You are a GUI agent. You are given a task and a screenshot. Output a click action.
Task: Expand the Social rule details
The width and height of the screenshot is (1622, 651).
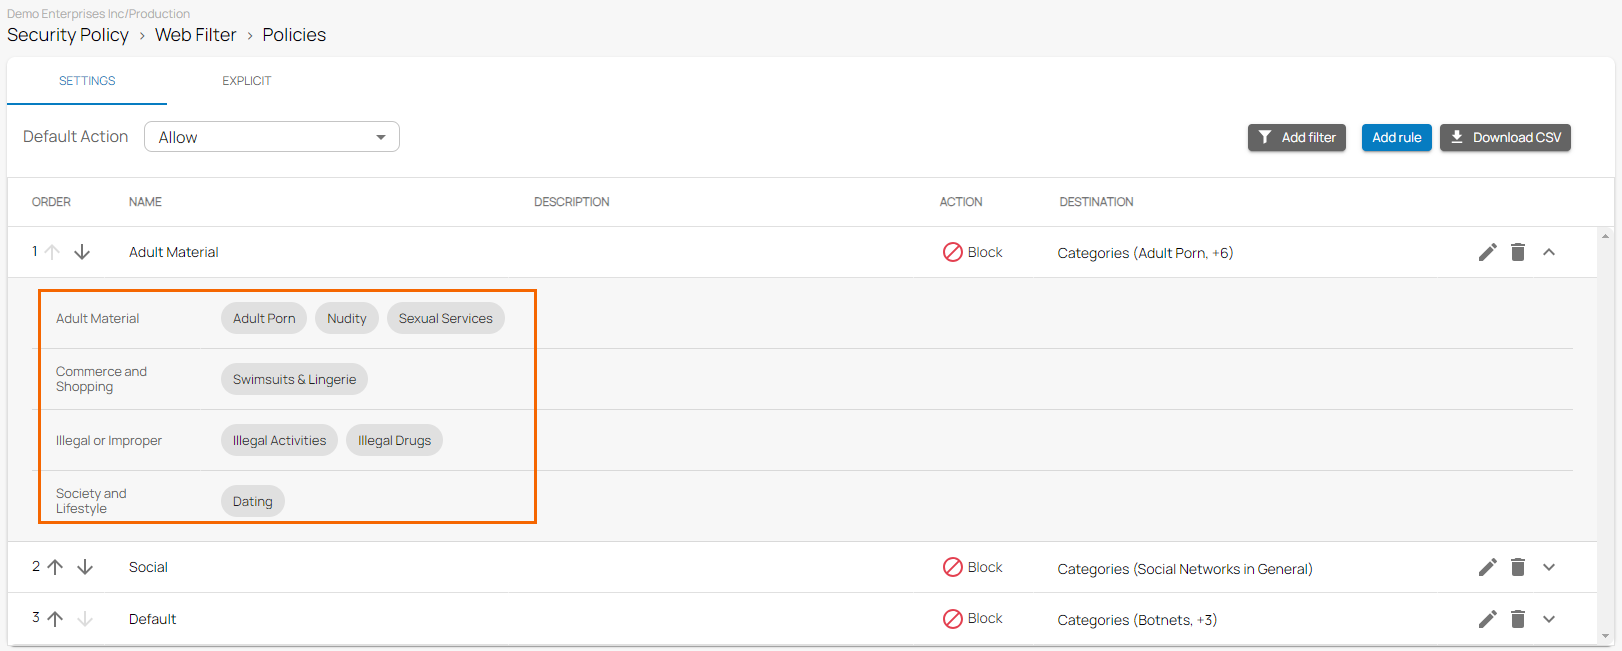click(1549, 567)
